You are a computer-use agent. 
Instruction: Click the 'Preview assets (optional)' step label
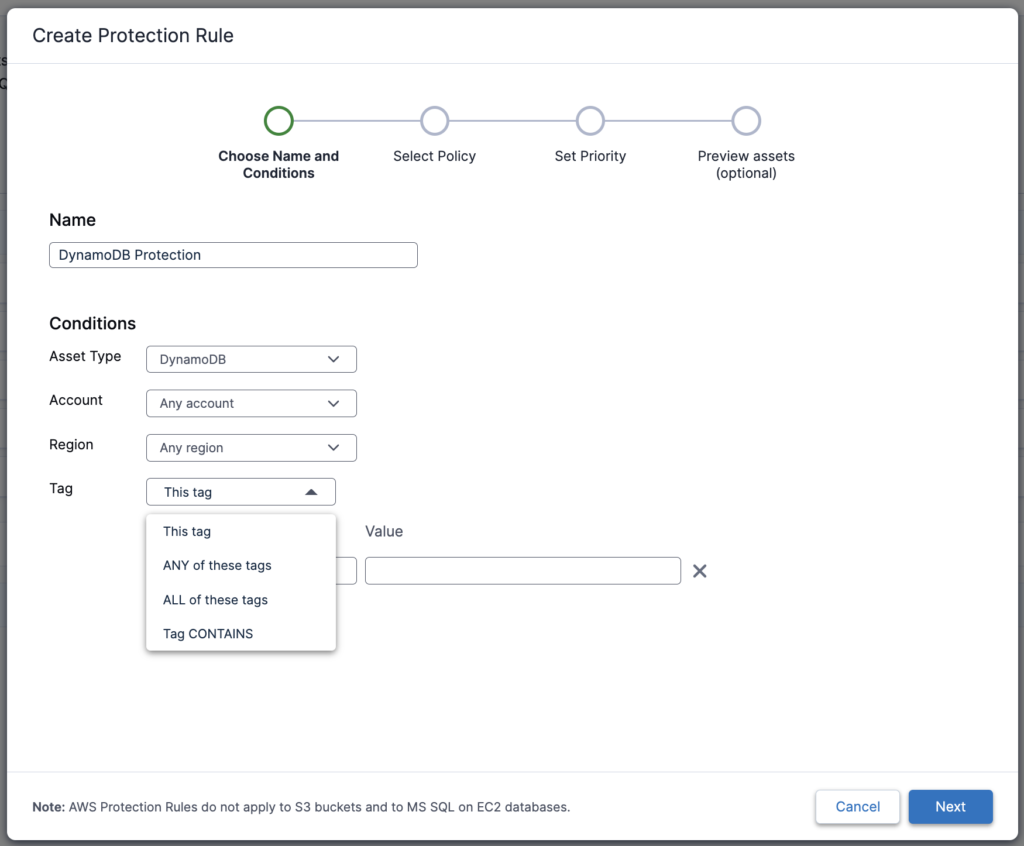746,165
